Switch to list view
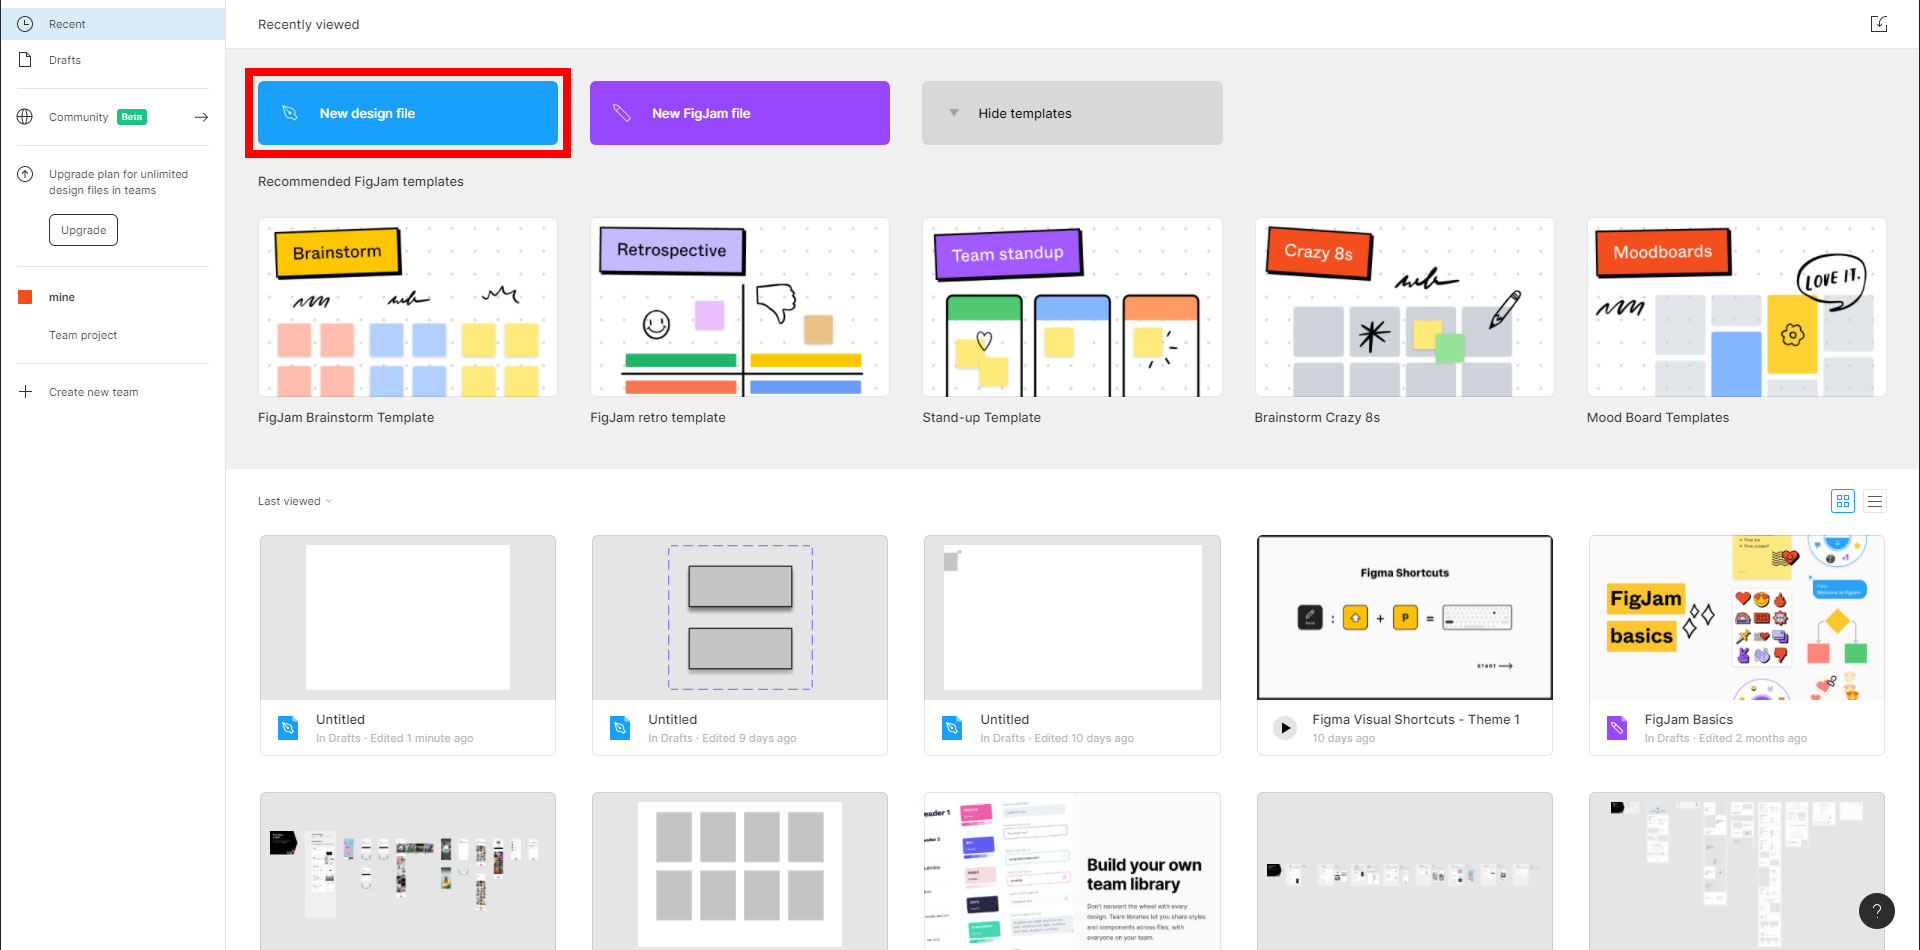Viewport: 1920px width, 950px height. [x=1875, y=501]
